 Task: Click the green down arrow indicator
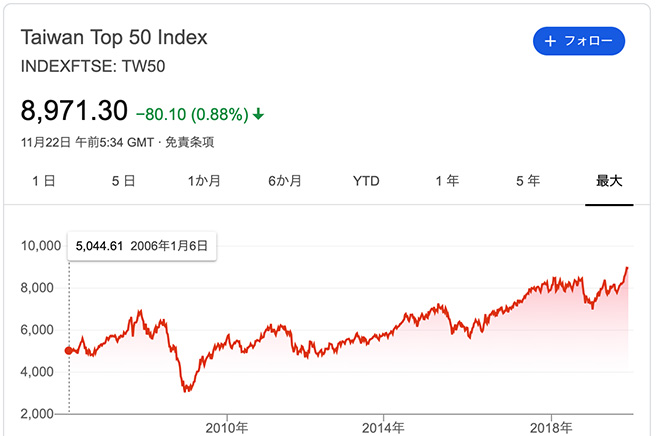[x=259, y=114]
